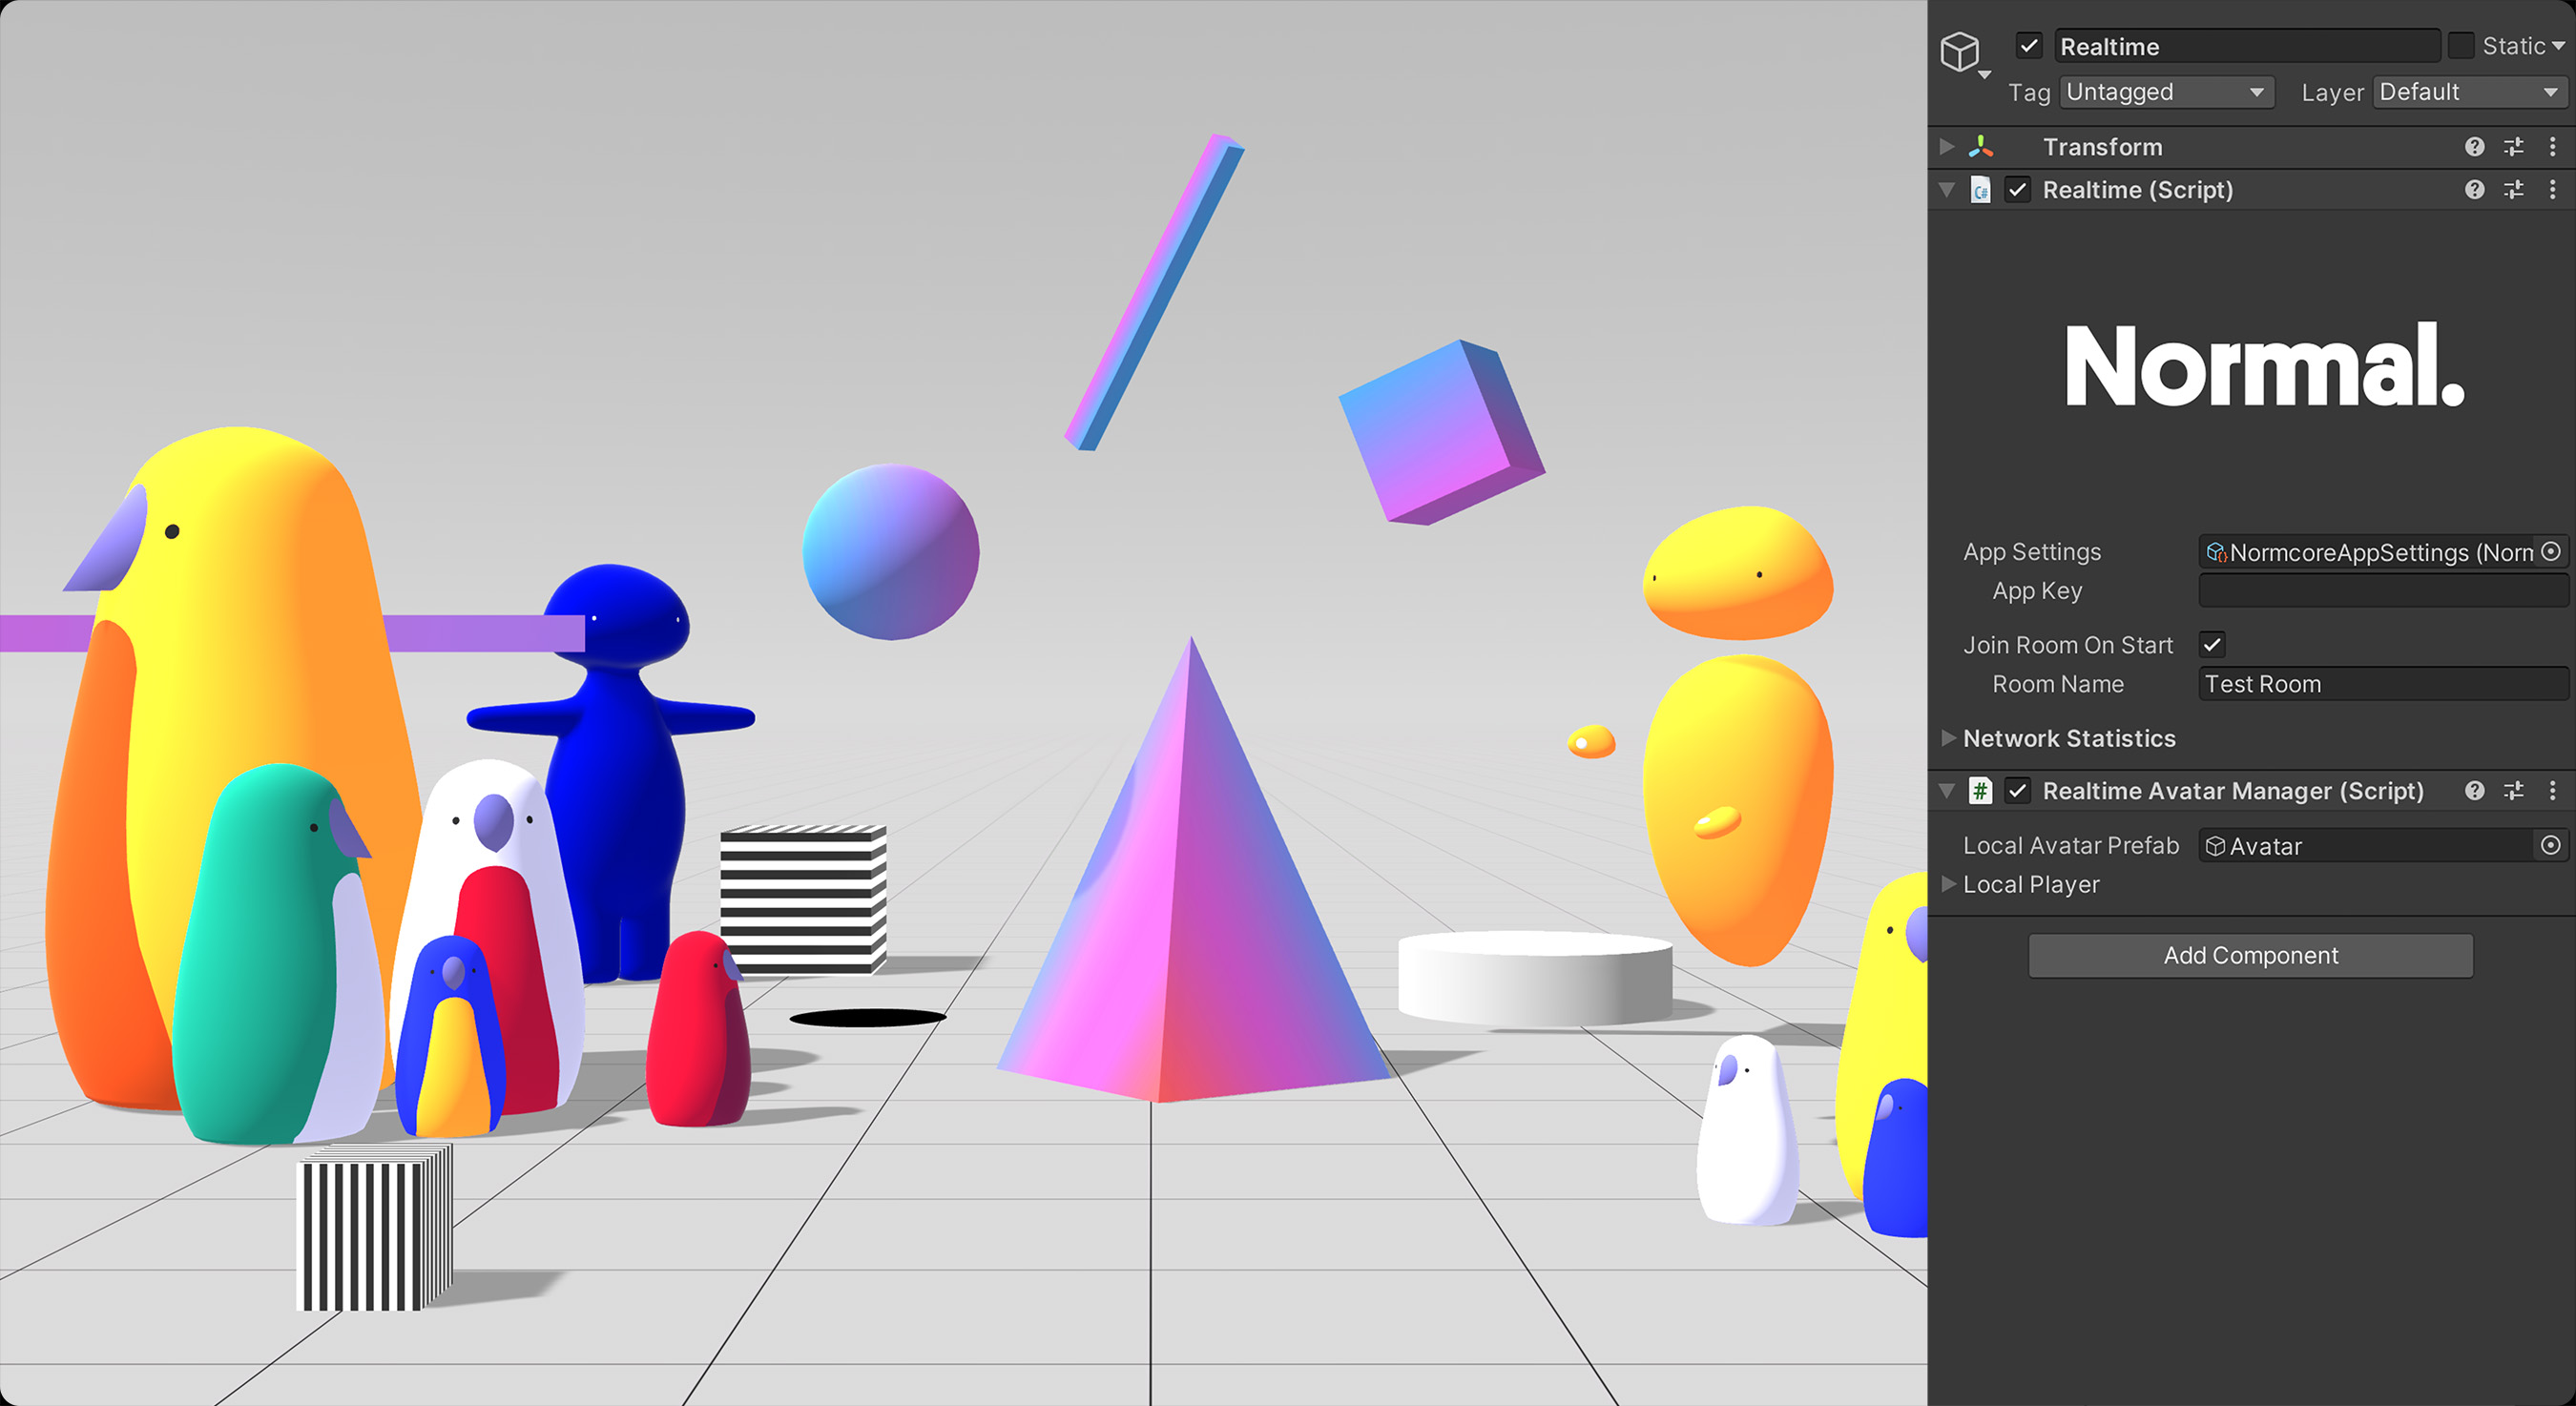Open Transform component help icon
Screen dimensions: 2576x1406
pyautogui.click(x=2474, y=147)
